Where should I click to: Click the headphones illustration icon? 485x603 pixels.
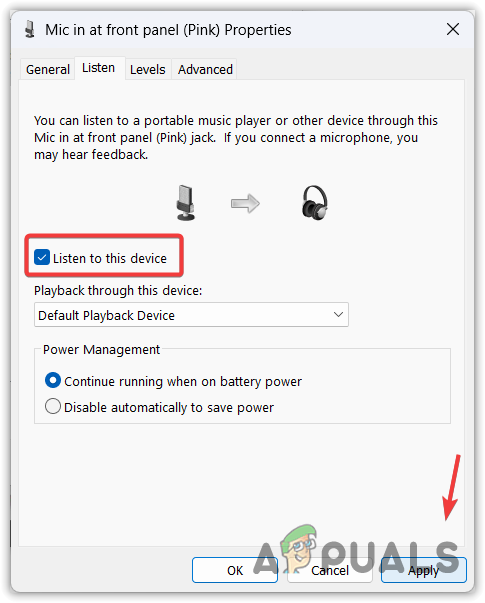pos(315,203)
